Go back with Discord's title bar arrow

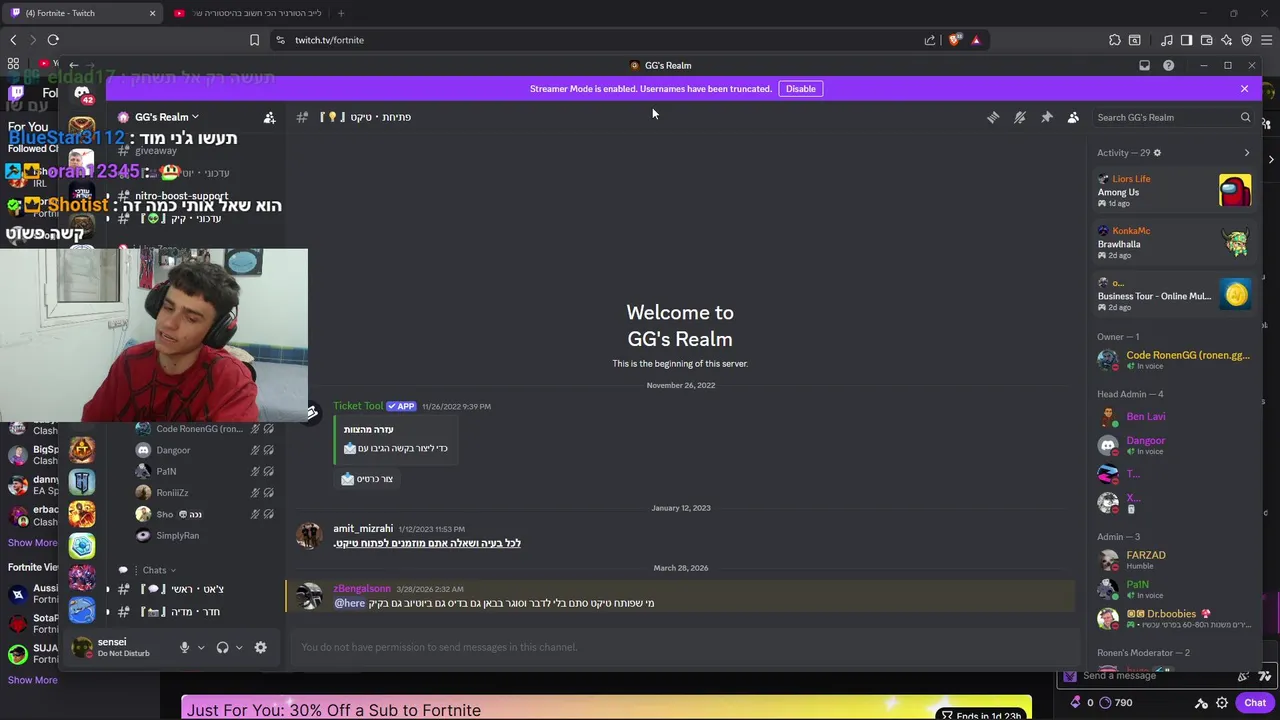point(74,65)
